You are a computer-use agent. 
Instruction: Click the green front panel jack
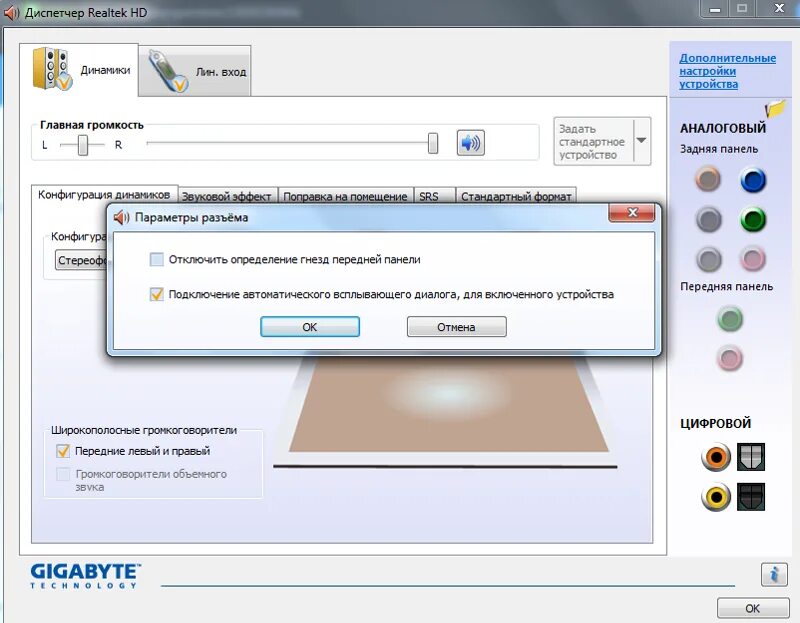(x=730, y=319)
